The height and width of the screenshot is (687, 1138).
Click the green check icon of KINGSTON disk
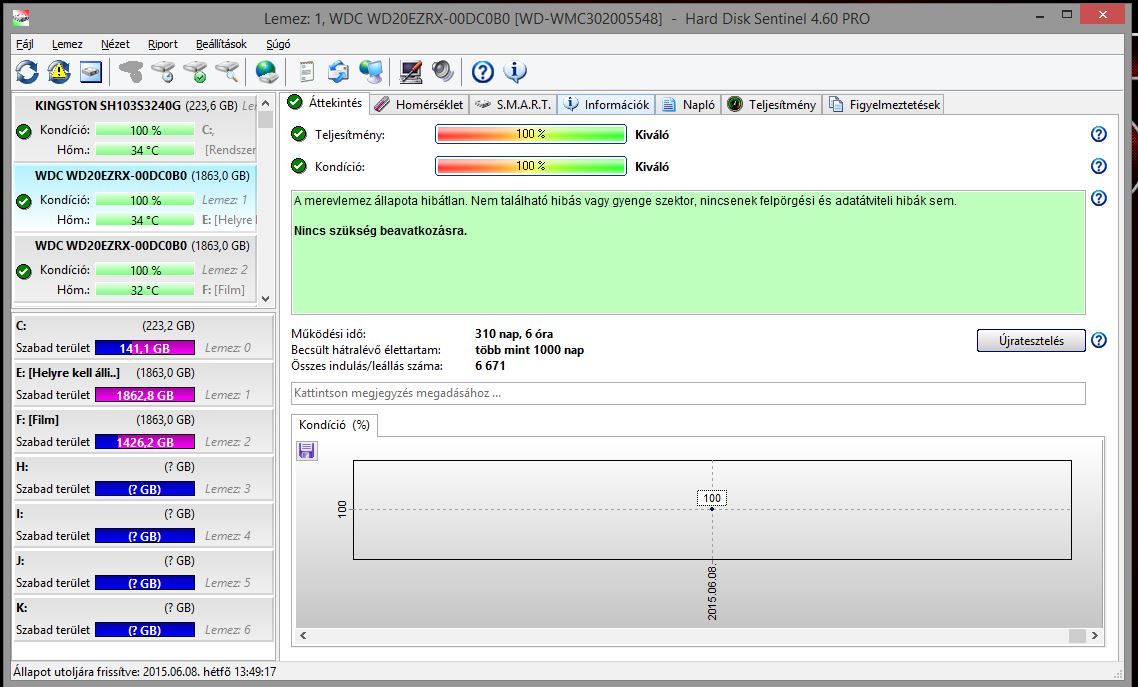(24, 131)
